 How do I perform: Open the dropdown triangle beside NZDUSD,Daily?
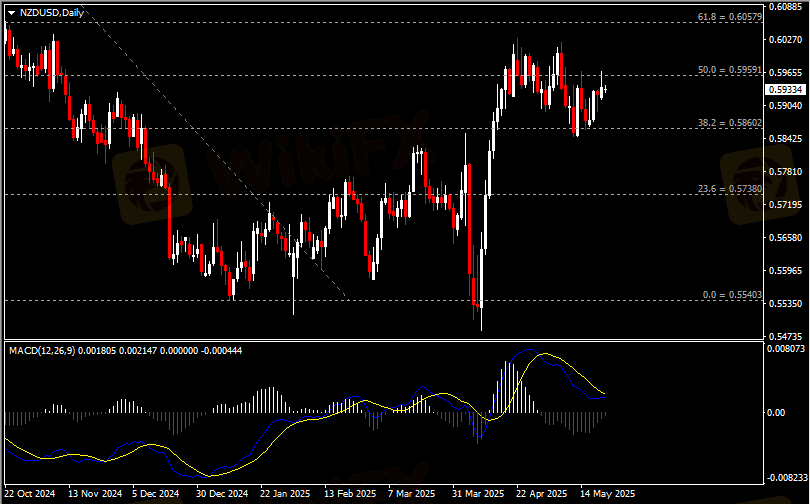[11, 12]
